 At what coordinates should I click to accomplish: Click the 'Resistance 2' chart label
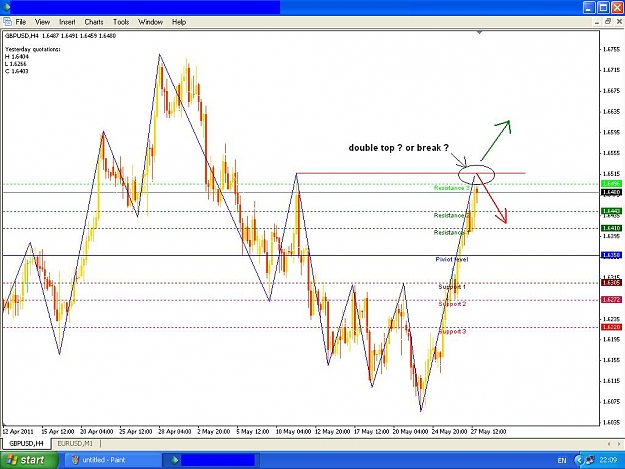[452, 216]
